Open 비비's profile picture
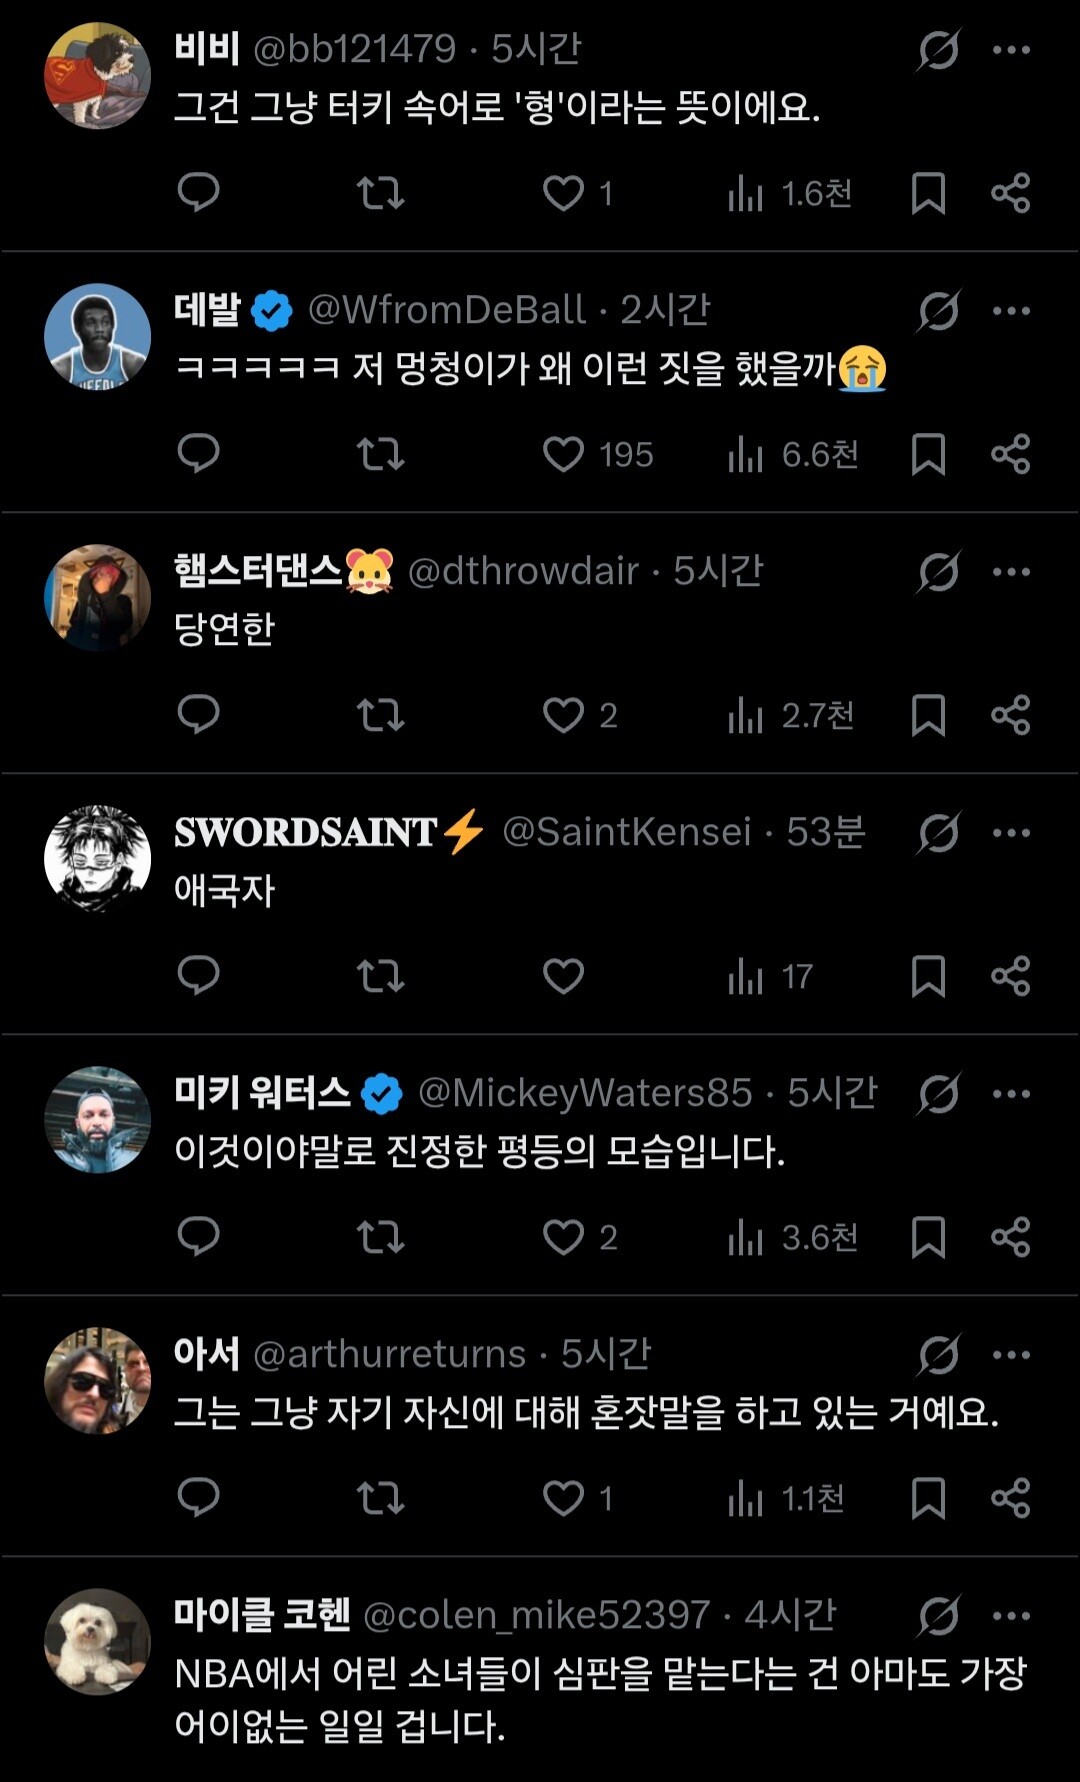The image size is (1080, 1782). (97, 75)
